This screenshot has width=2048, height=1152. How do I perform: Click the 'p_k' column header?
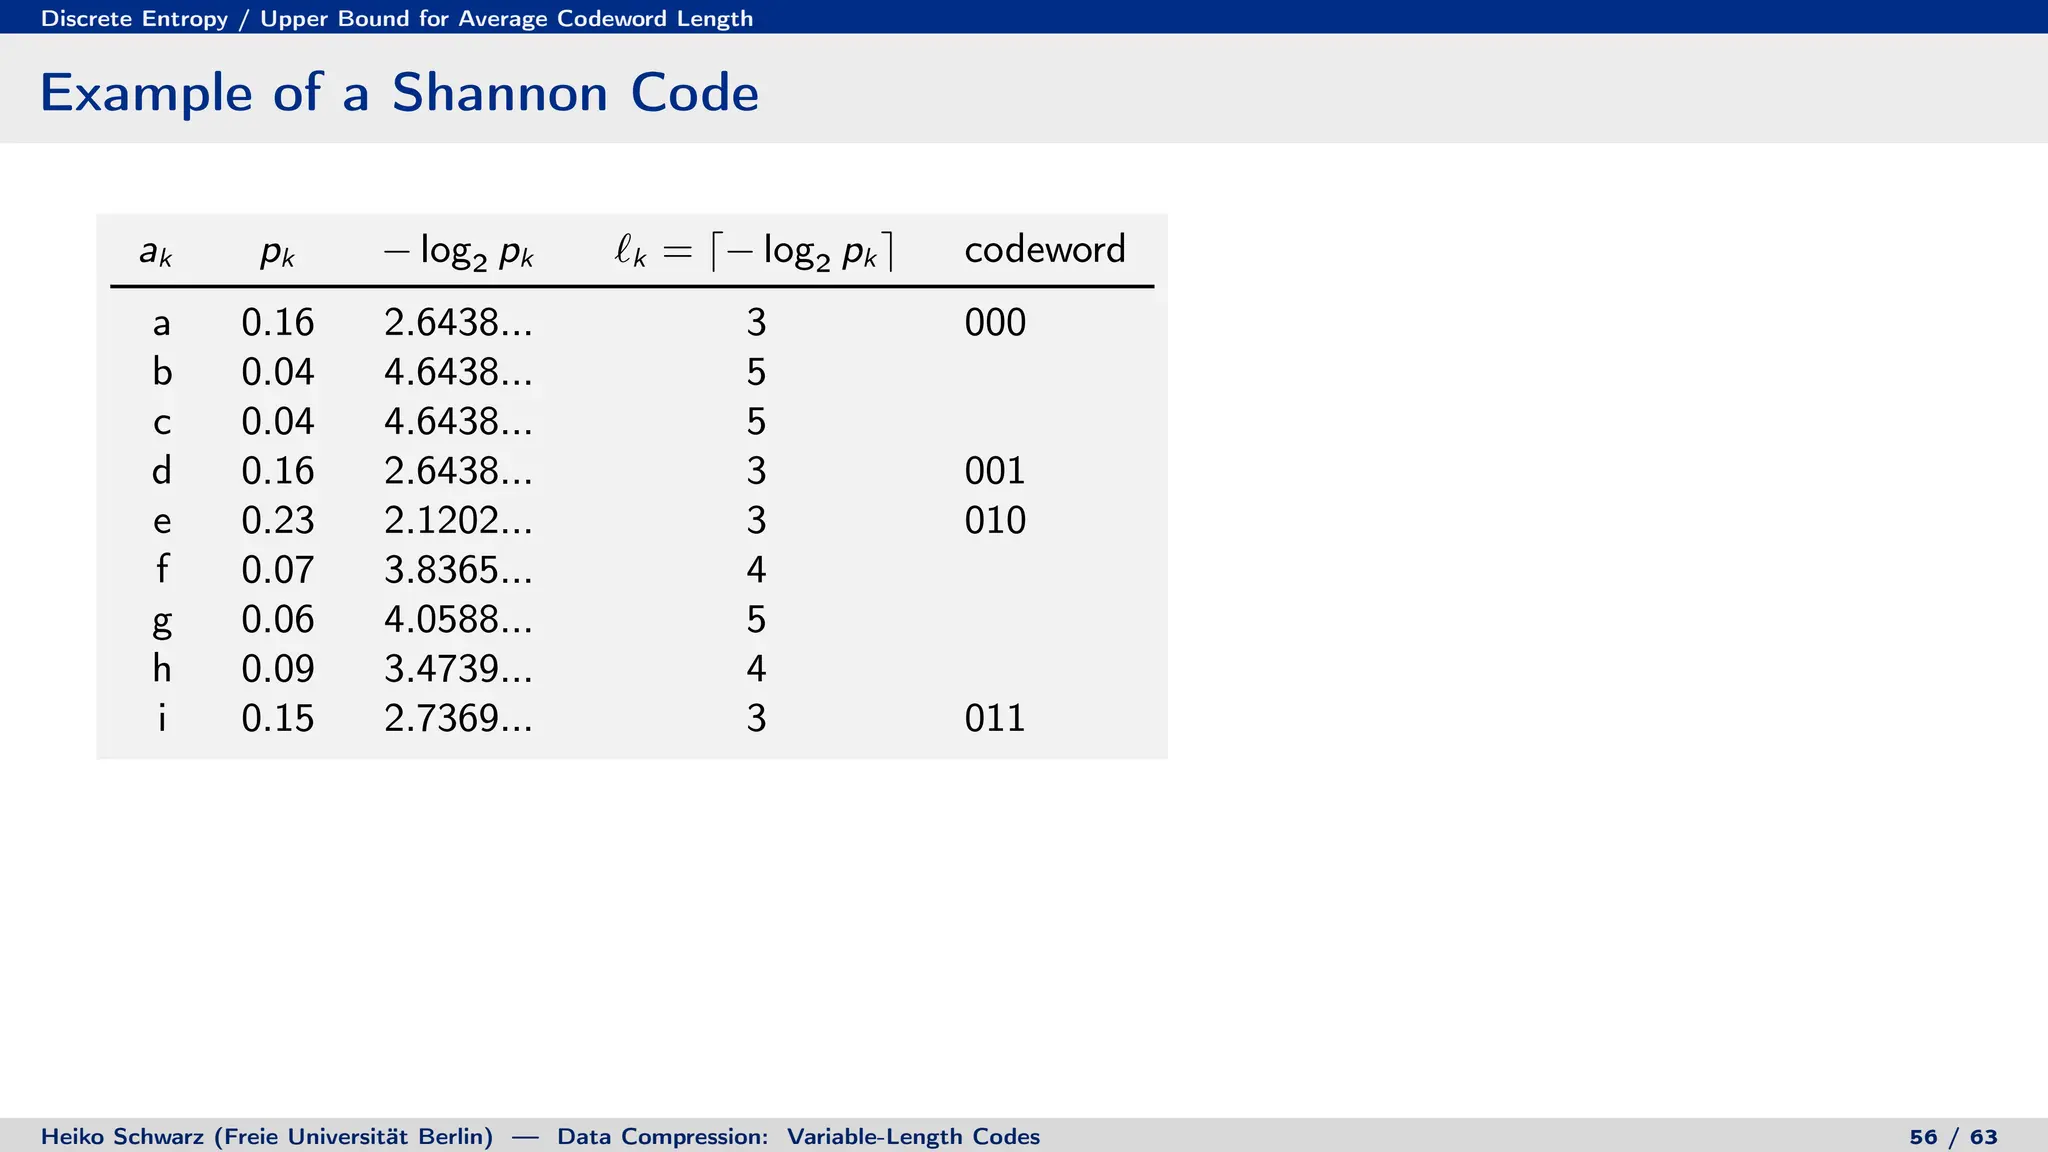point(278,254)
